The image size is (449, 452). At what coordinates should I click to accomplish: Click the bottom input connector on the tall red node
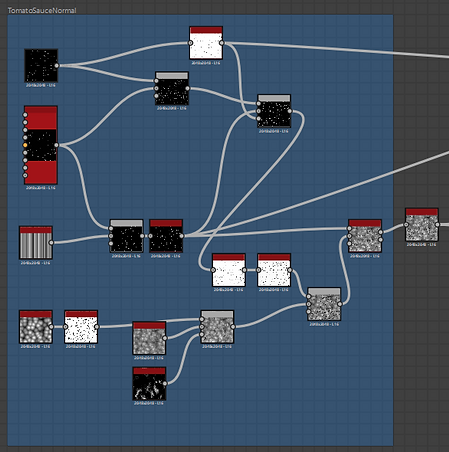click(x=25, y=175)
